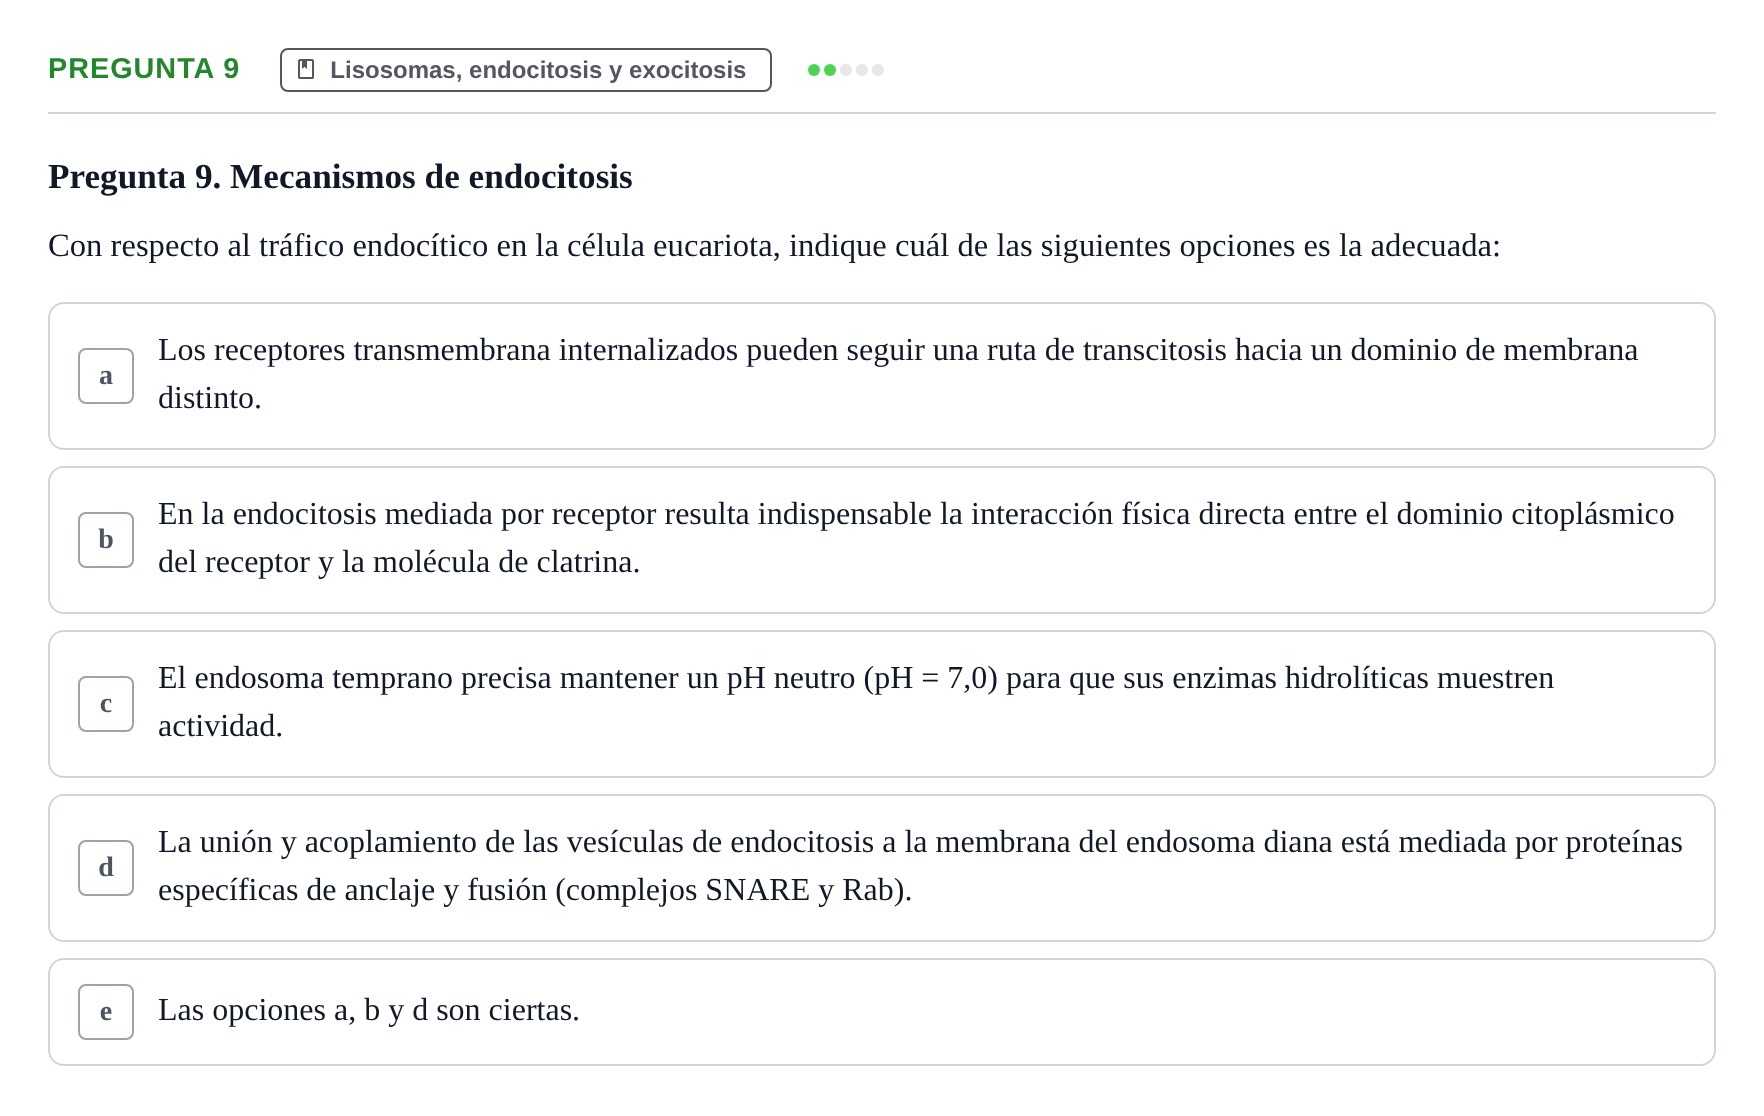Click the PREGUNTA 9 header label
Viewport: 1764px width, 1116px height.
click(144, 69)
